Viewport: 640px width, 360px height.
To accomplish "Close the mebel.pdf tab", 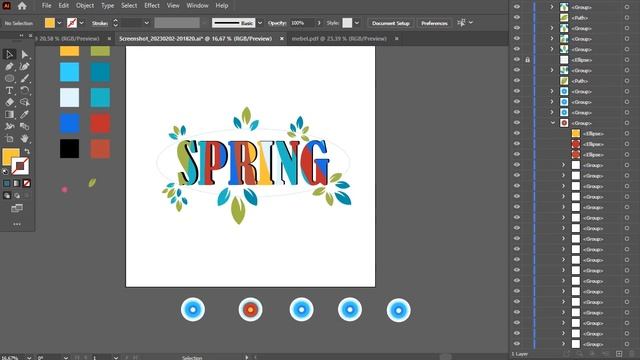I will pyautogui.click(x=396, y=38).
